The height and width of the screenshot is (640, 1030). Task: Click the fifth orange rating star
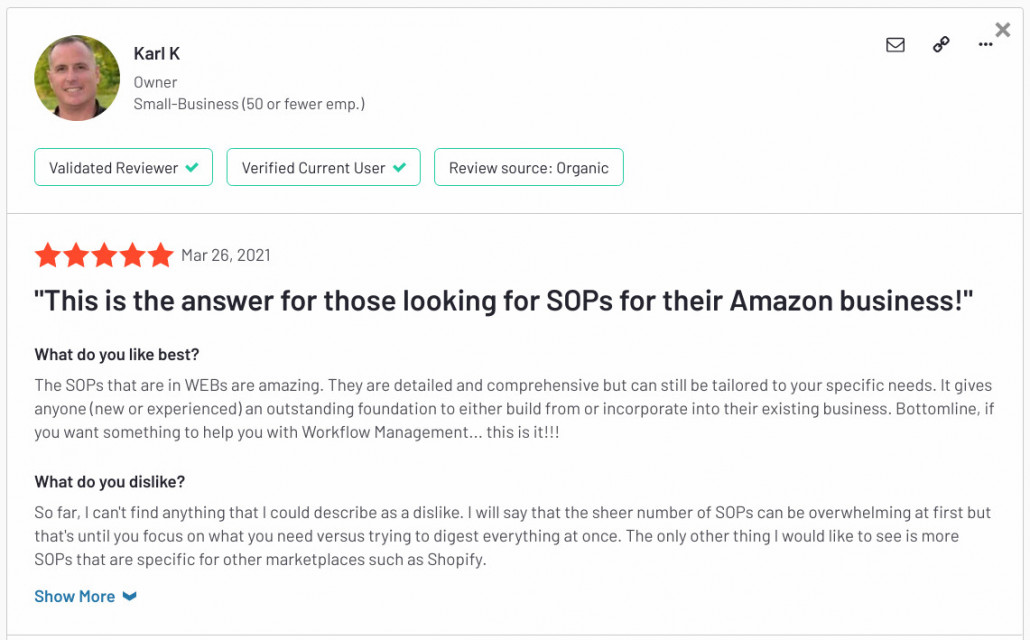[x=160, y=255]
